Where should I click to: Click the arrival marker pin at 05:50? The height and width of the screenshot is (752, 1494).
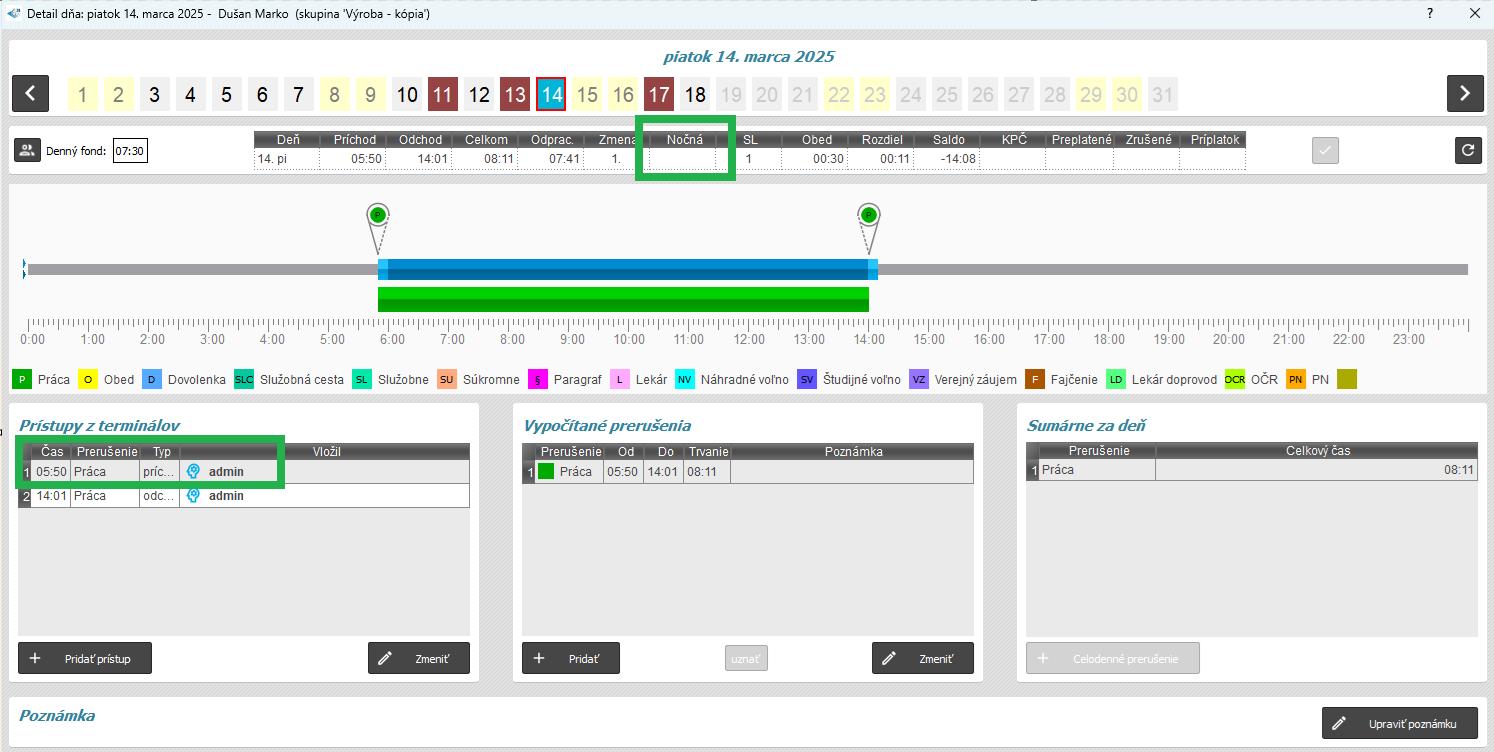click(377, 215)
